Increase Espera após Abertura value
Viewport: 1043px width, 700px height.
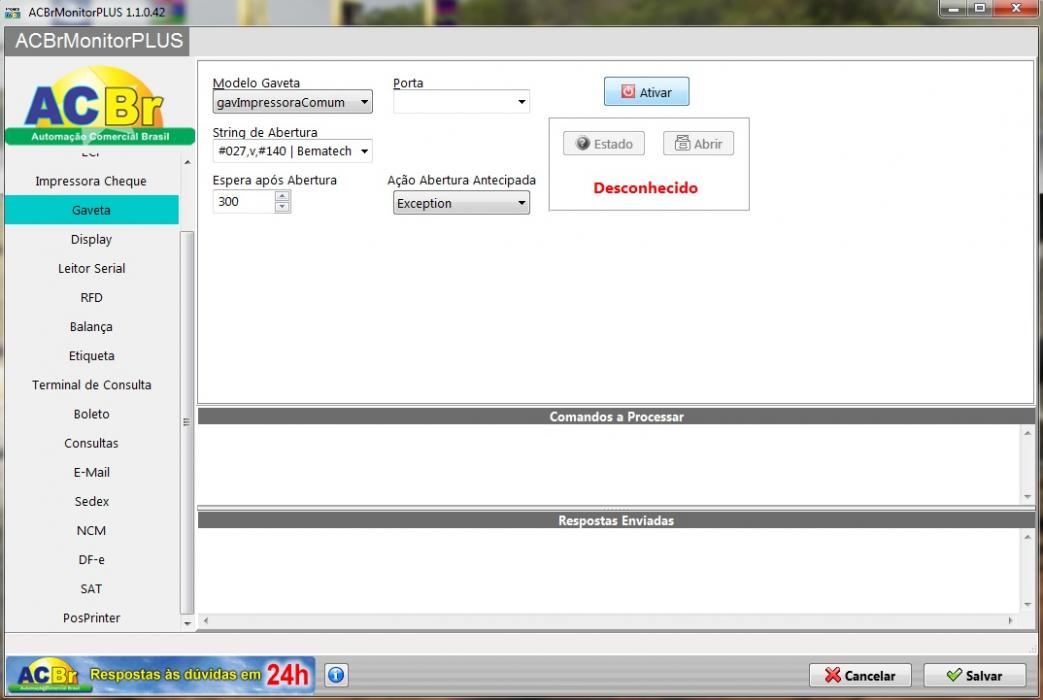pos(283,196)
